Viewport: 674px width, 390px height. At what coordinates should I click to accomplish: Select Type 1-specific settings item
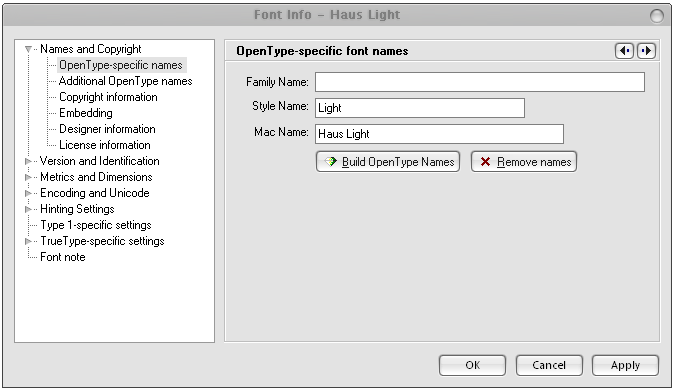point(96,225)
